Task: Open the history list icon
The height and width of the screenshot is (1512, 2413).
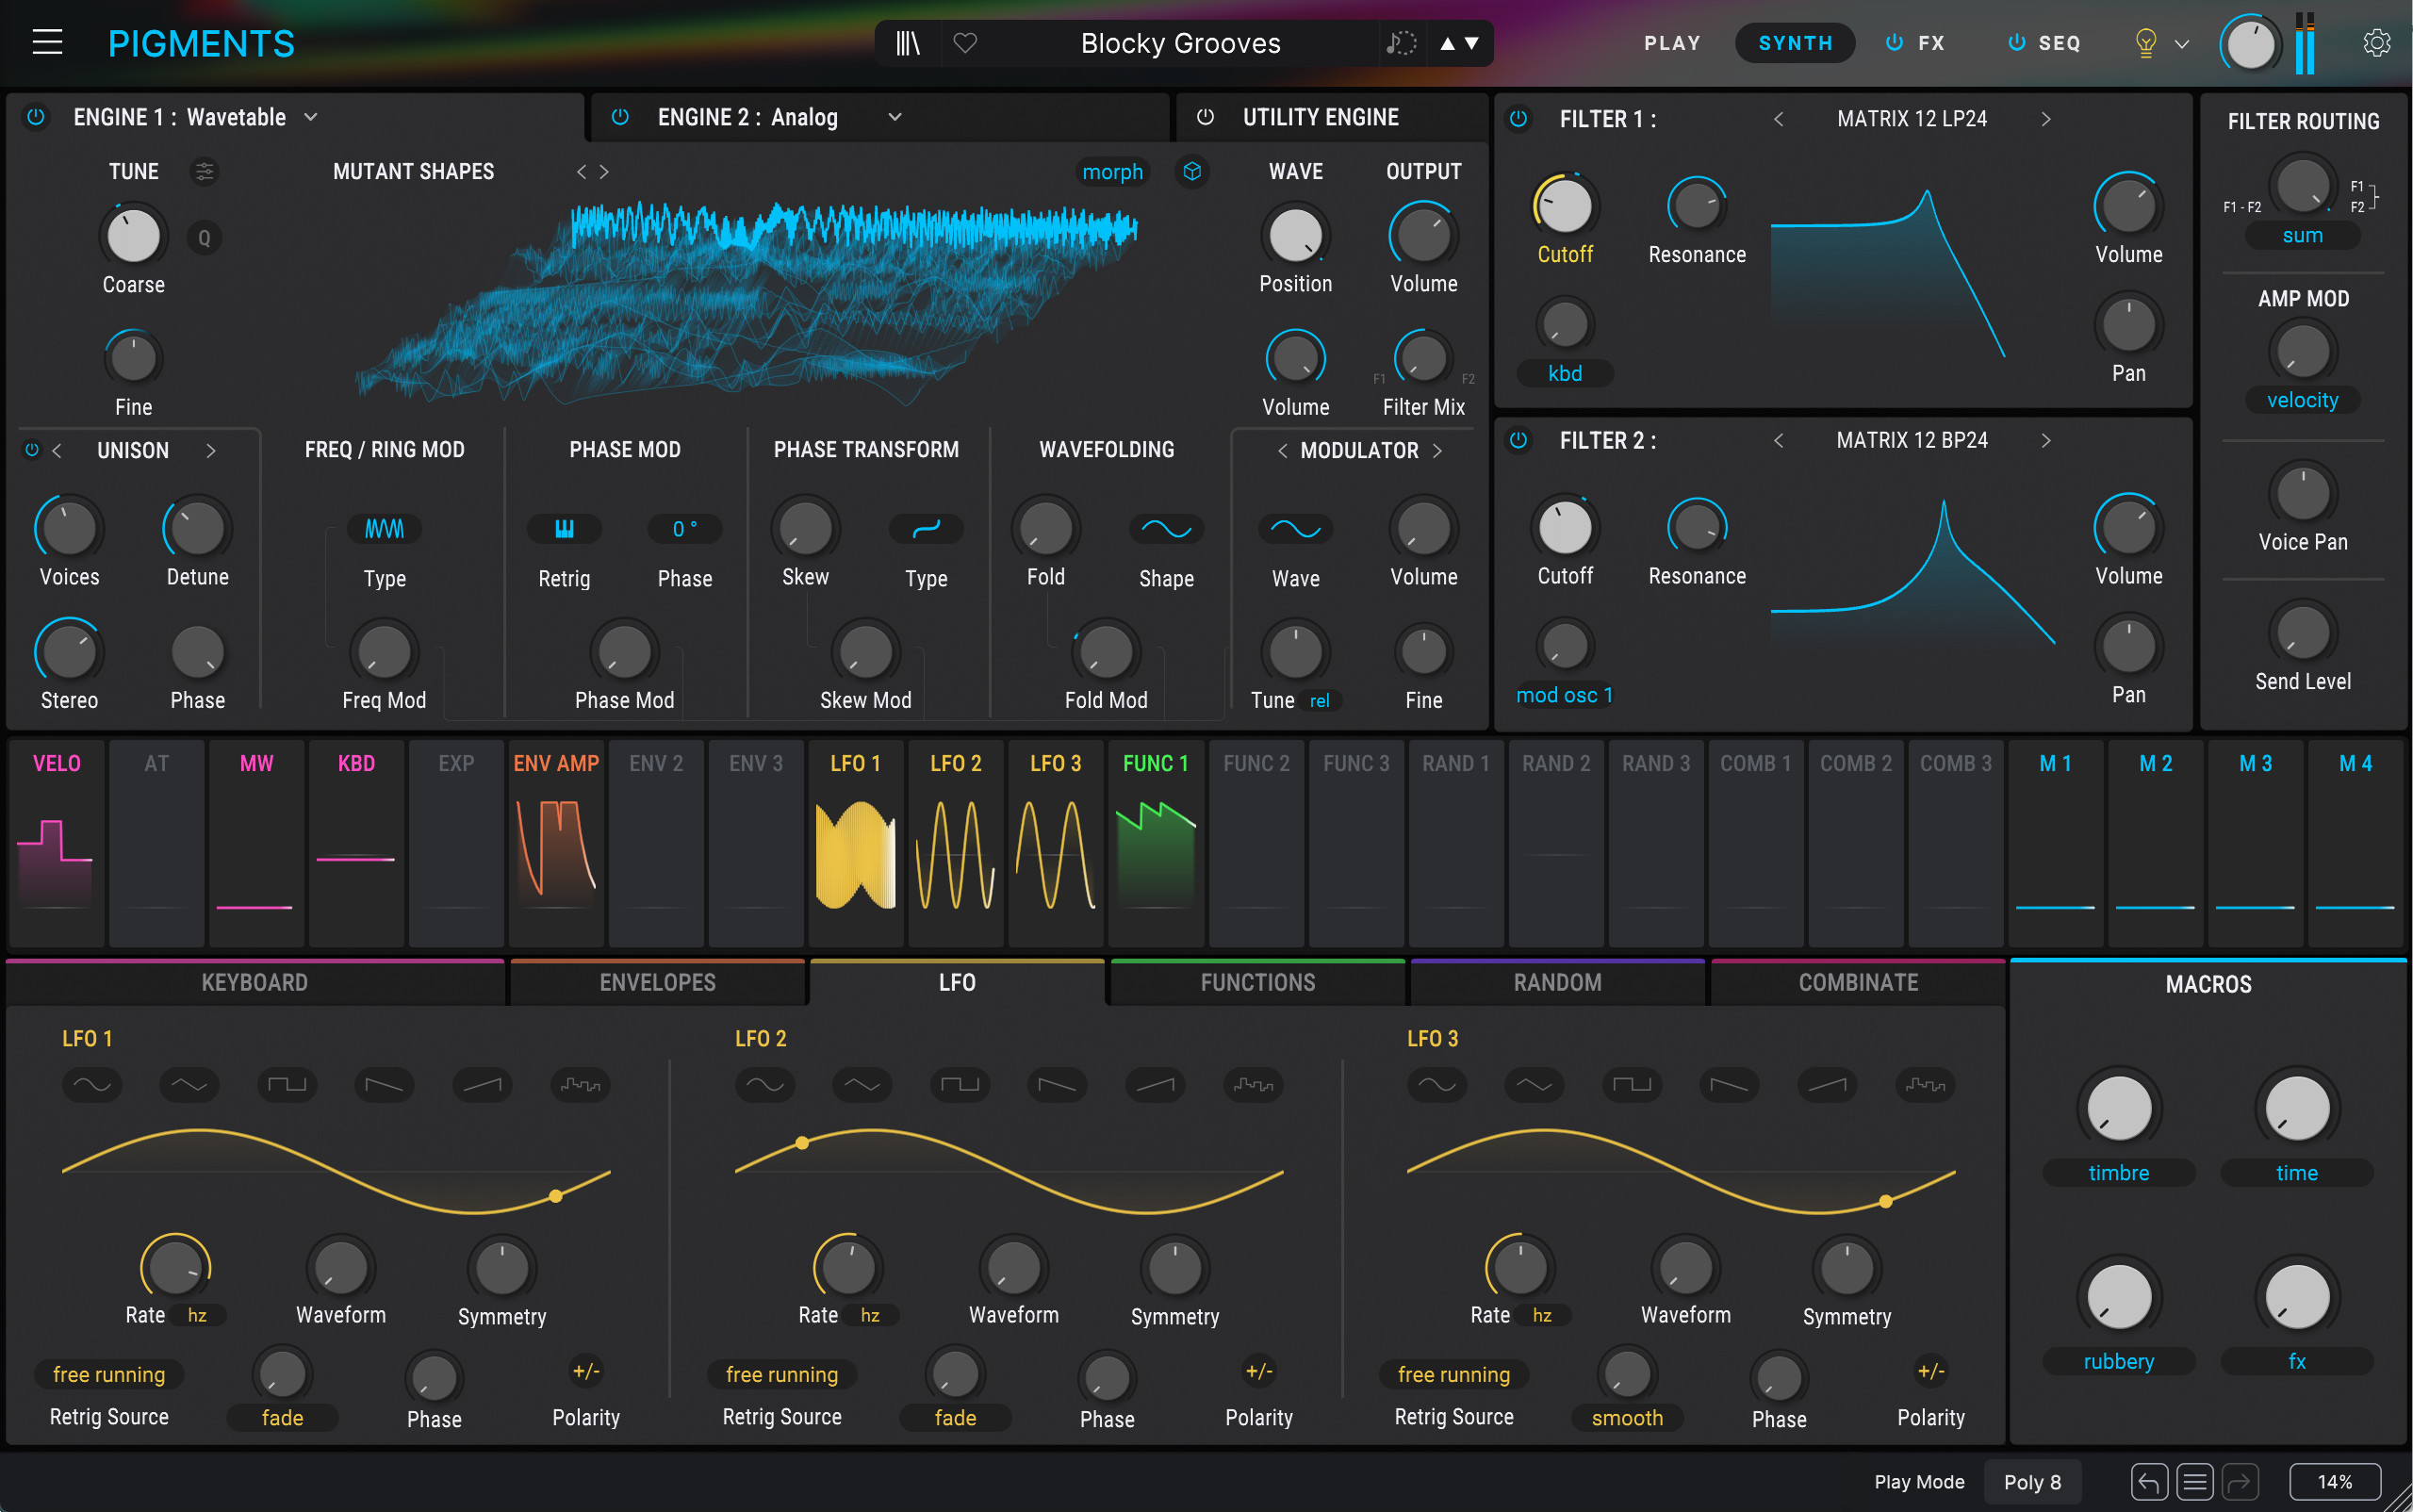Action: pyautogui.click(x=2195, y=1482)
